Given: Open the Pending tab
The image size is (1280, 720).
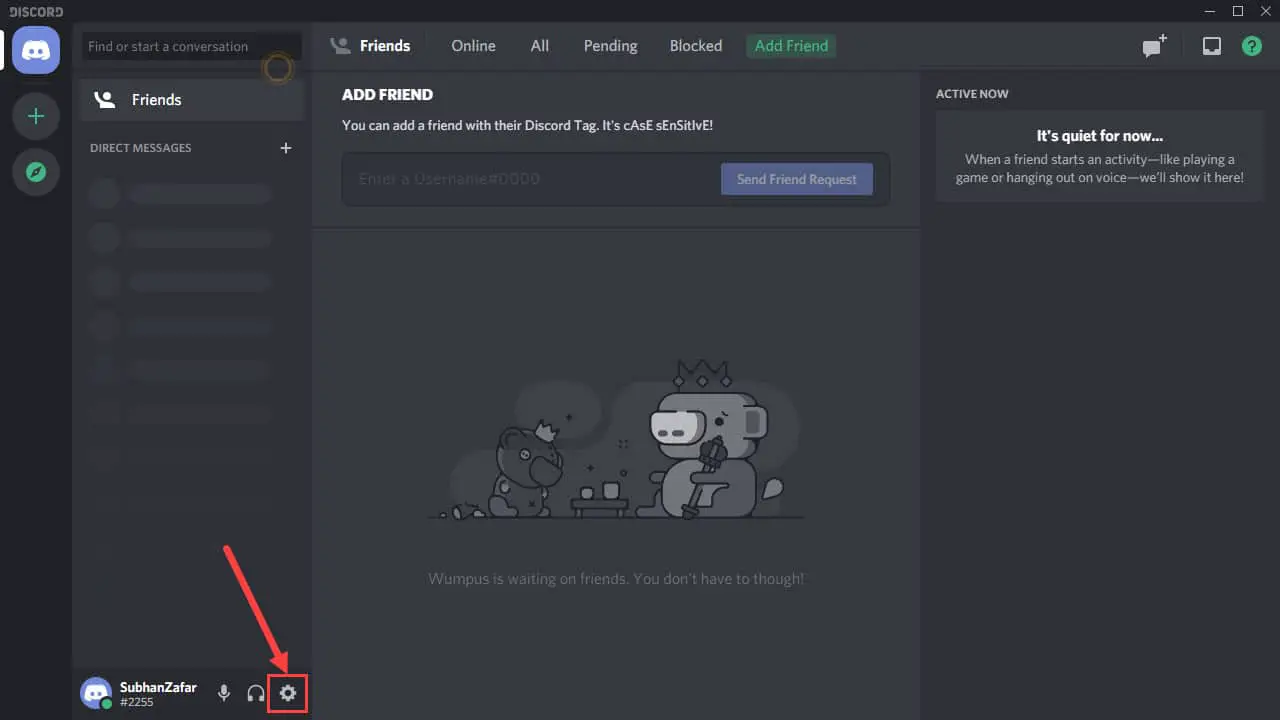Looking at the screenshot, I should click(610, 46).
